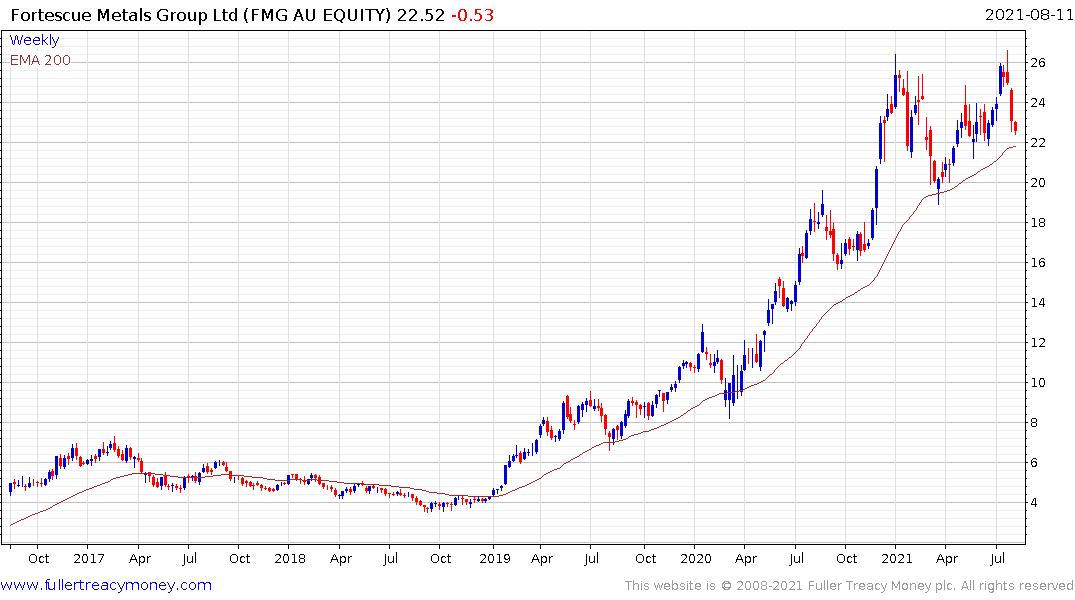The image size is (1075, 600).
Task: Click the 2019 time axis label
Action: (x=495, y=558)
